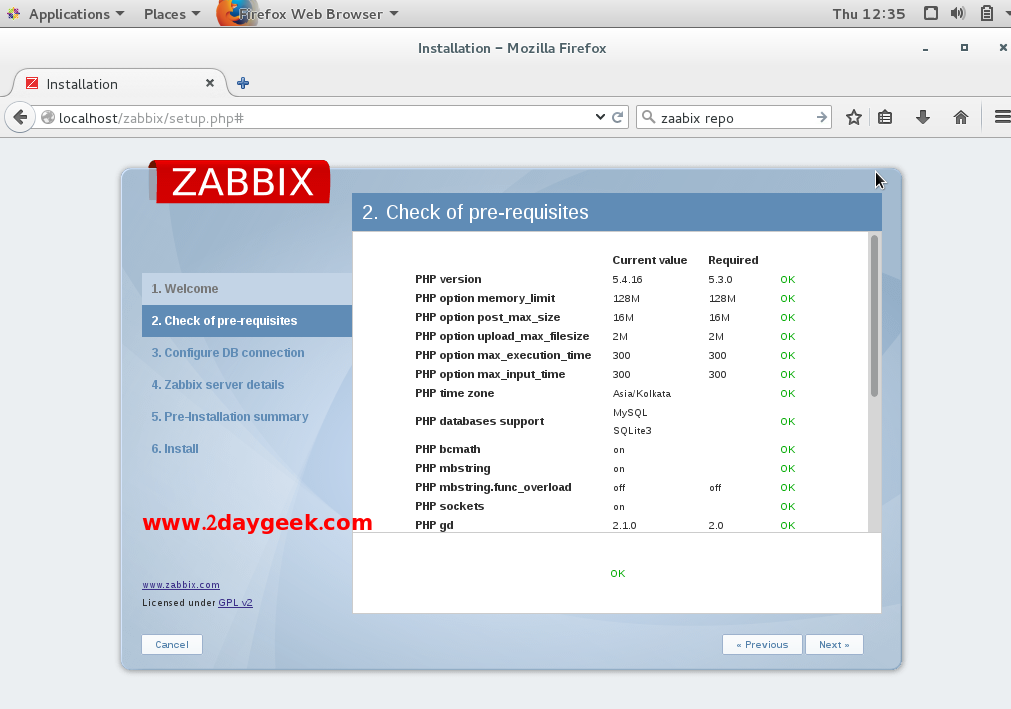Click the Required column header
Screen dimensions: 1011x709
(x=733, y=260)
